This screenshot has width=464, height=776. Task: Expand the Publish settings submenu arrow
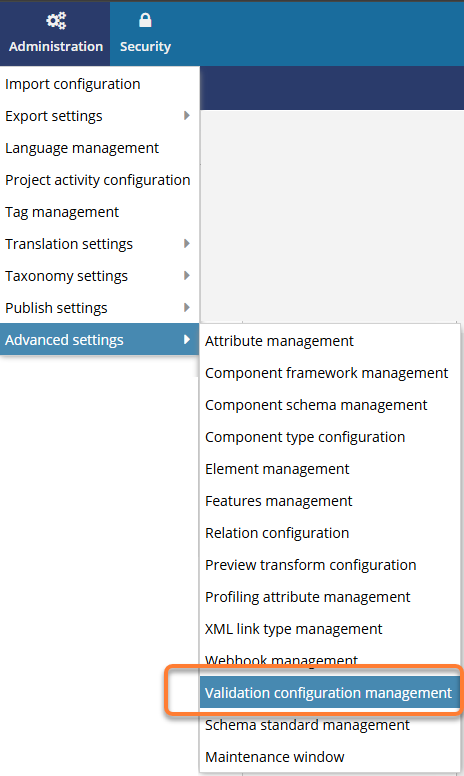186,307
